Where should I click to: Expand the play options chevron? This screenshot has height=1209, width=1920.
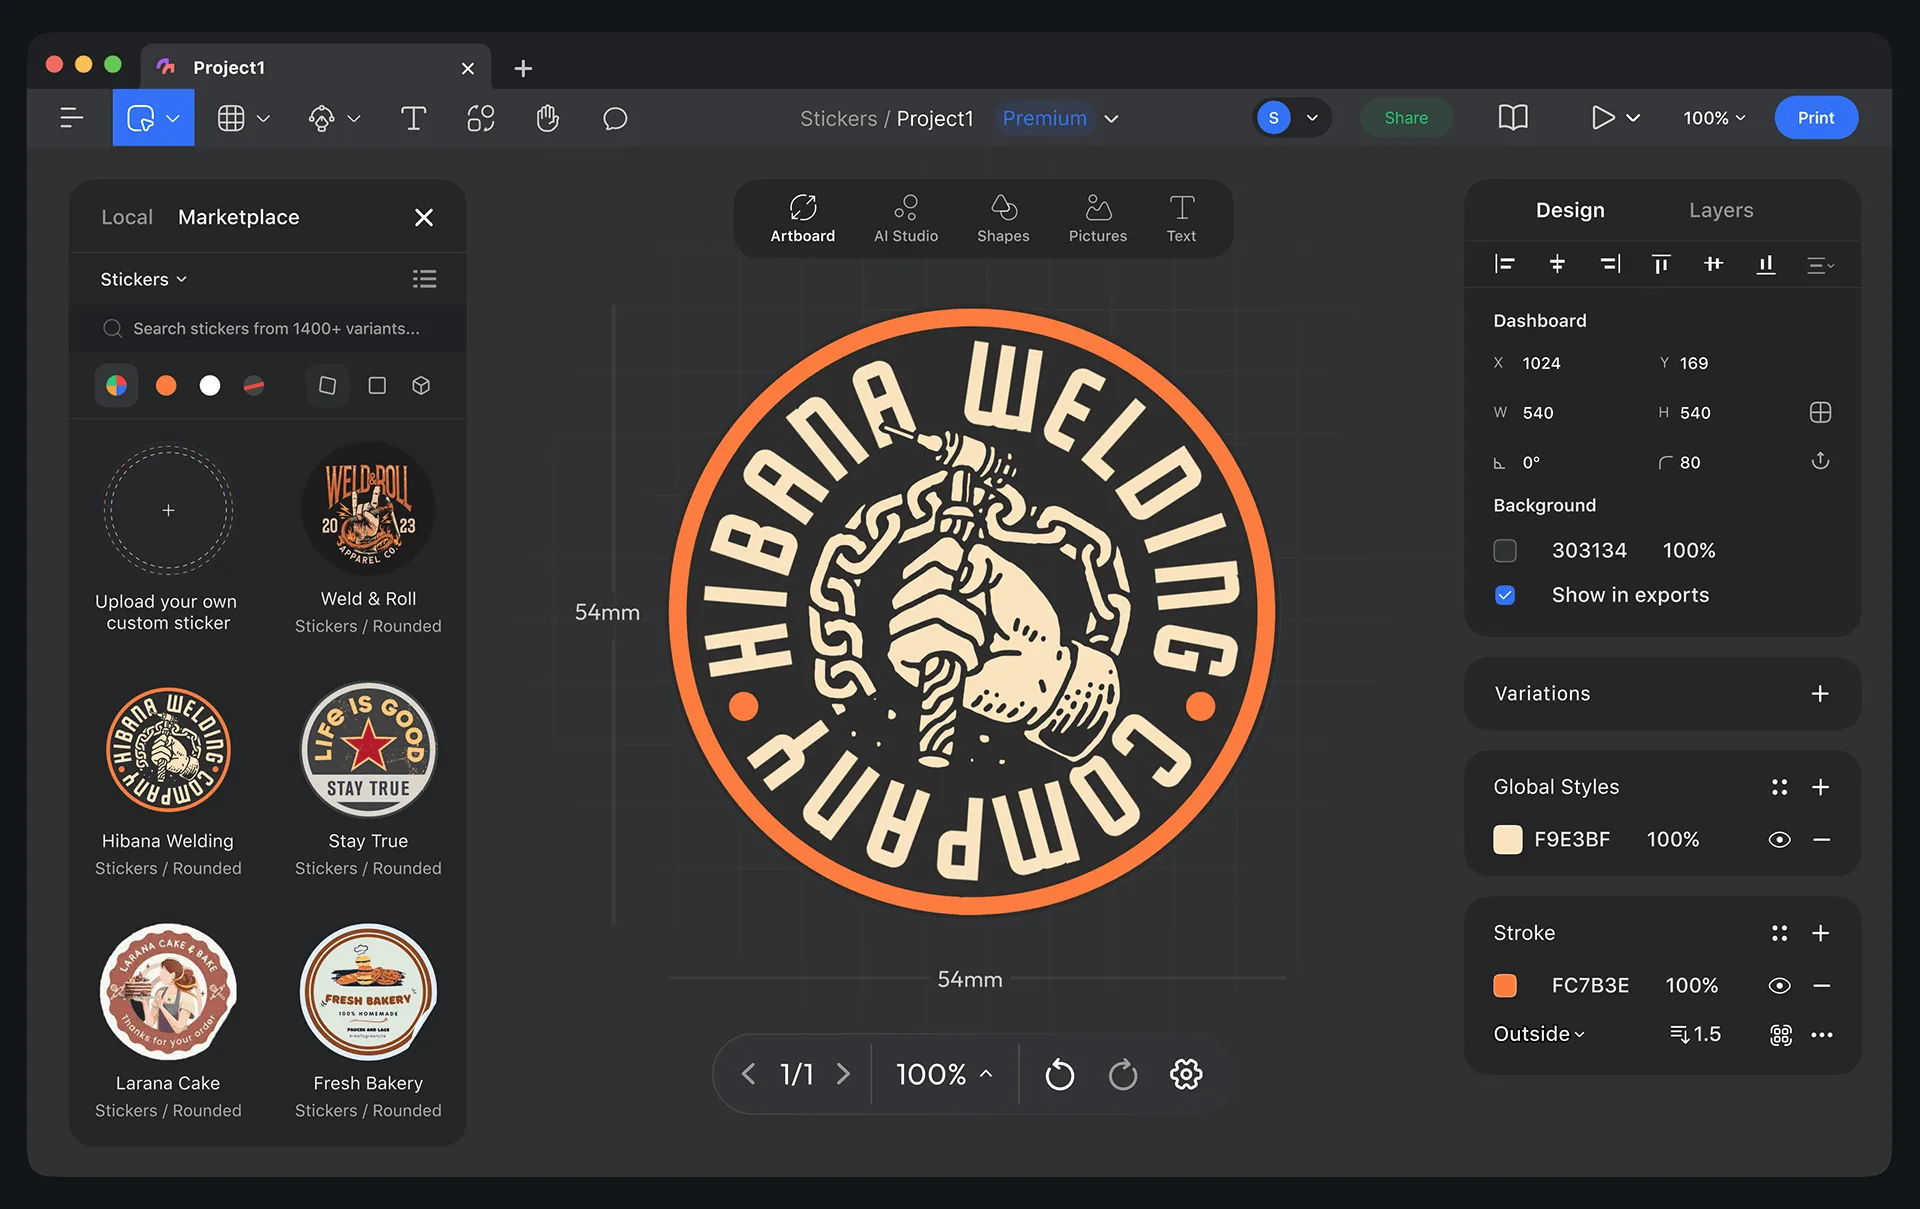1633,118
